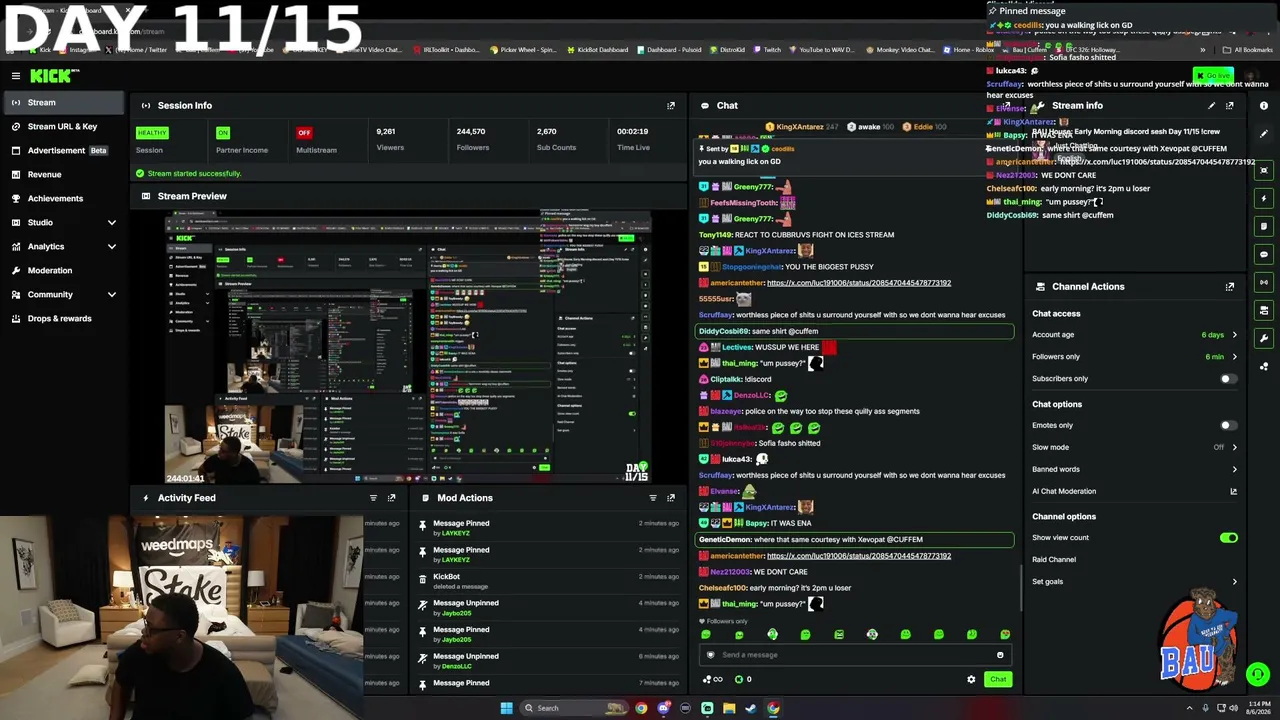
Task: Navigate to Revenue
Action: (x=64, y=174)
